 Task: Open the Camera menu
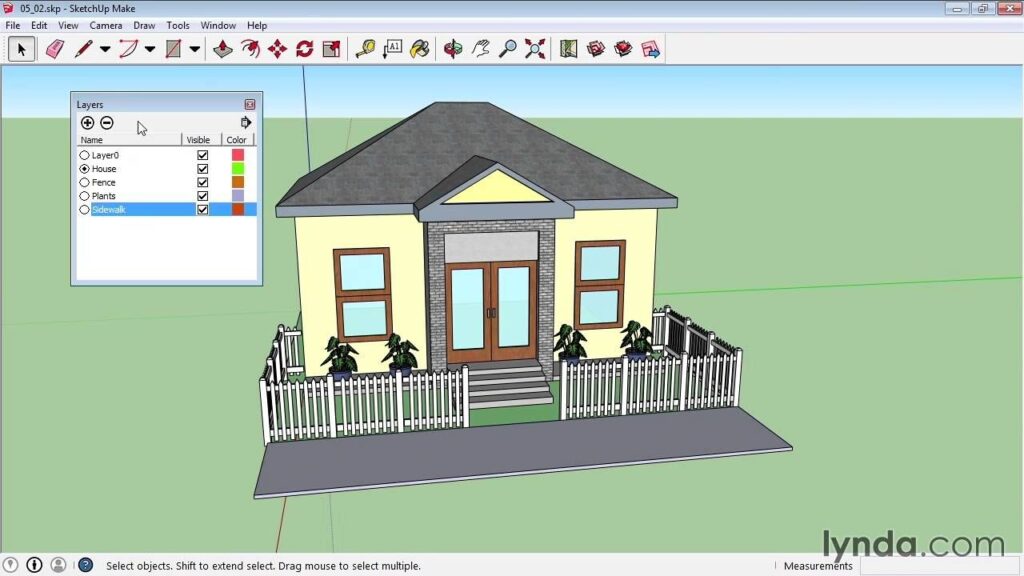click(106, 25)
